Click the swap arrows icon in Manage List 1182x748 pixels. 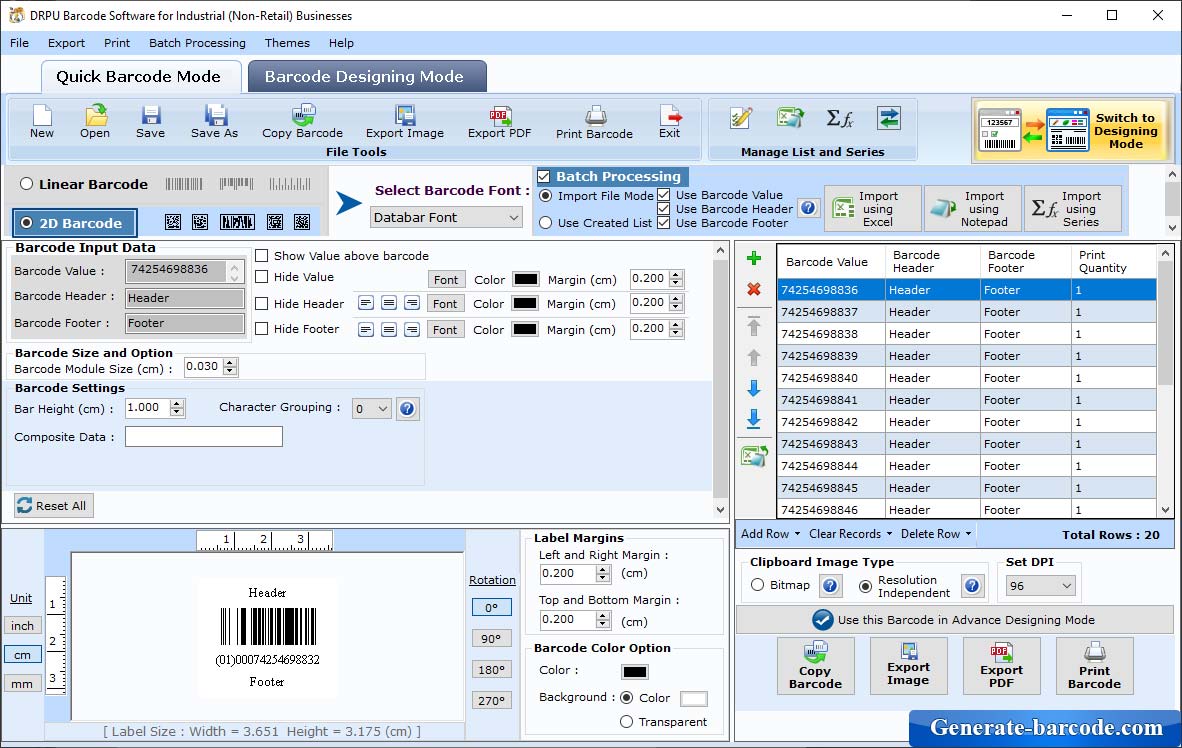[x=889, y=118]
